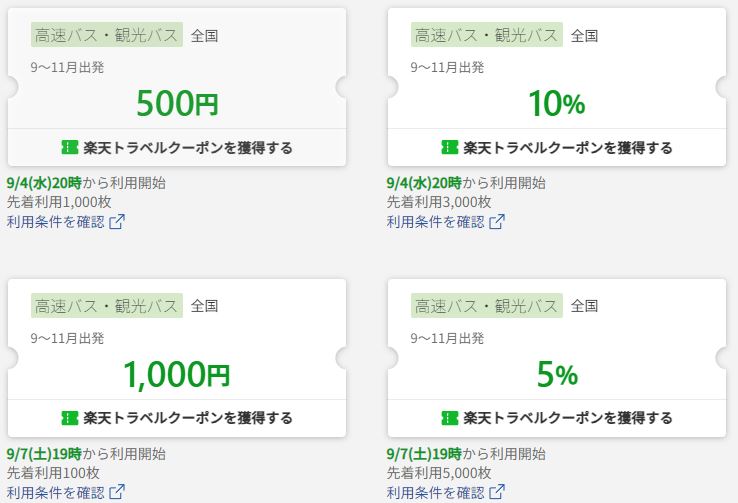738x503 pixels.
Task: Open 利用条件を確認 link for 500円 coupon
Action: point(66,222)
